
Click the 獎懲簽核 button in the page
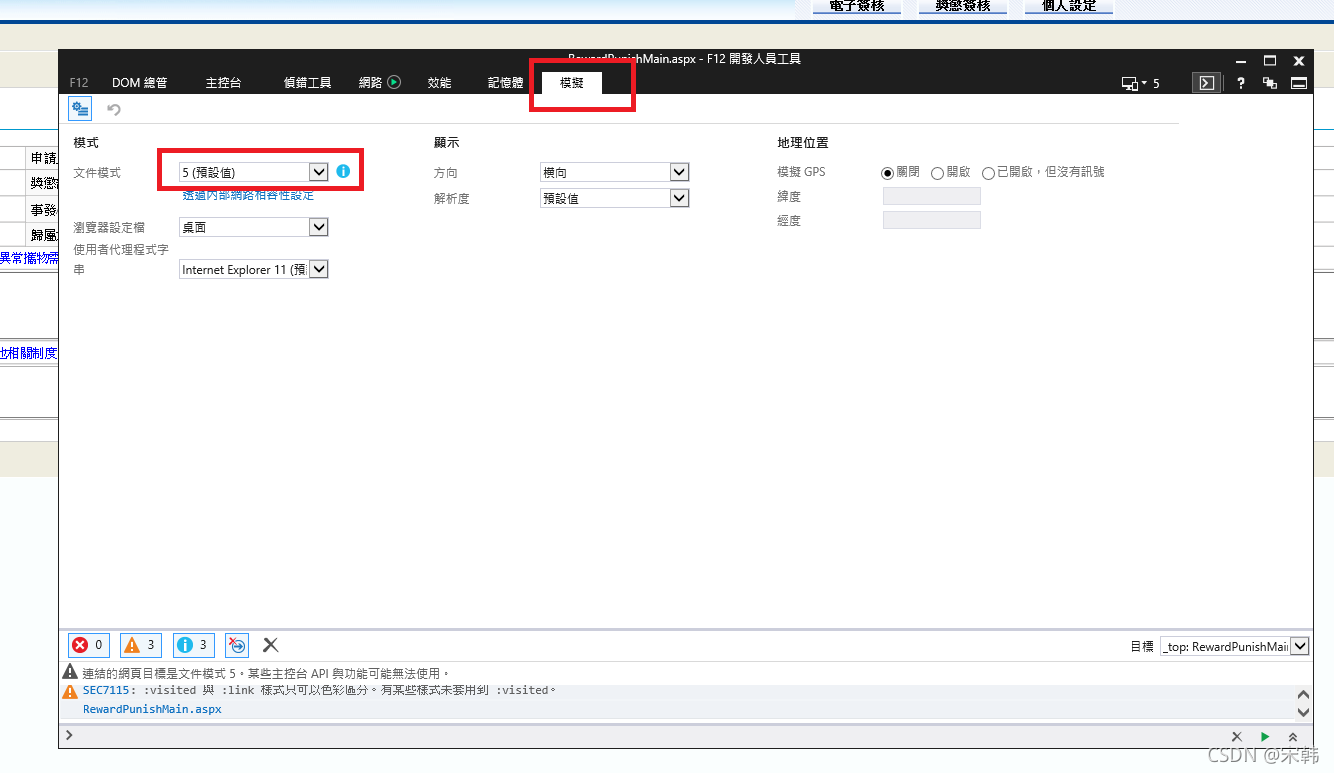coord(963,6)
